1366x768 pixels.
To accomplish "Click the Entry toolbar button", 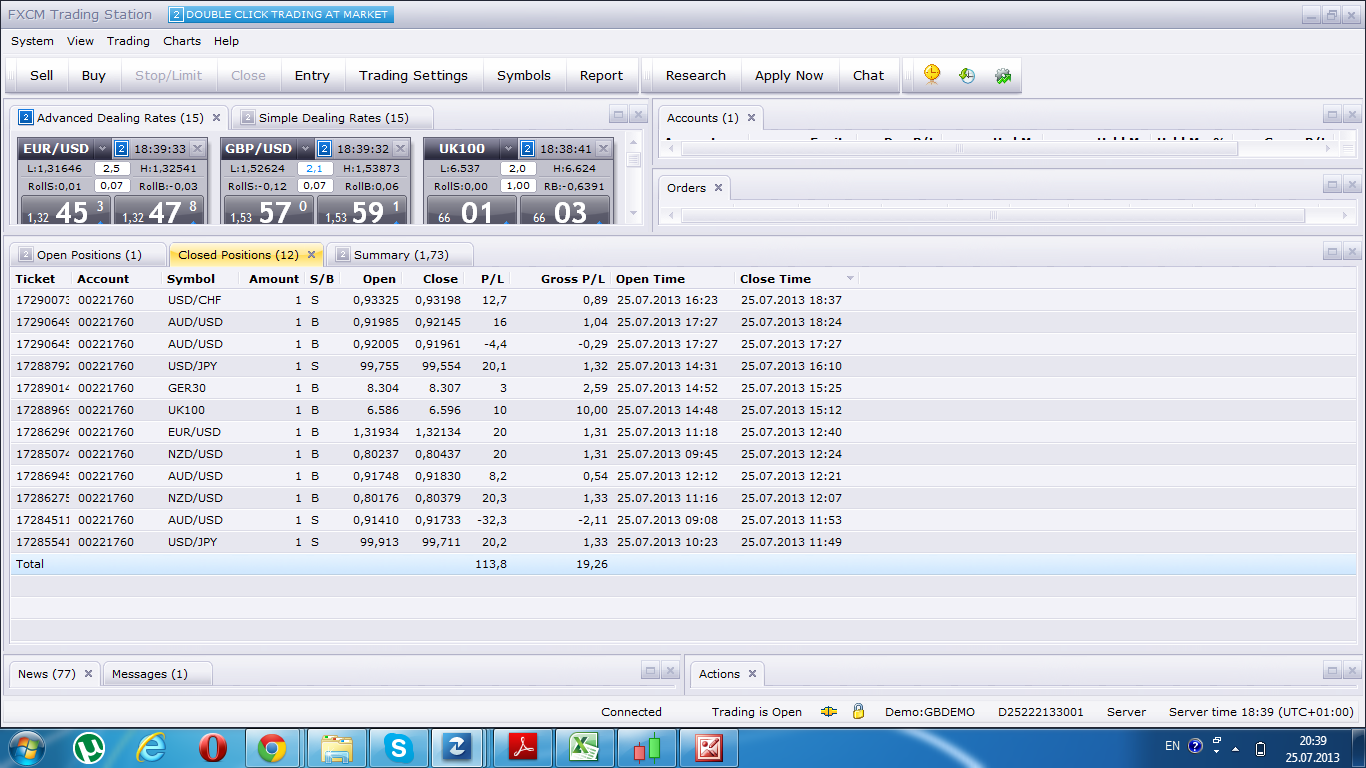I will click(x=312, y=75).
